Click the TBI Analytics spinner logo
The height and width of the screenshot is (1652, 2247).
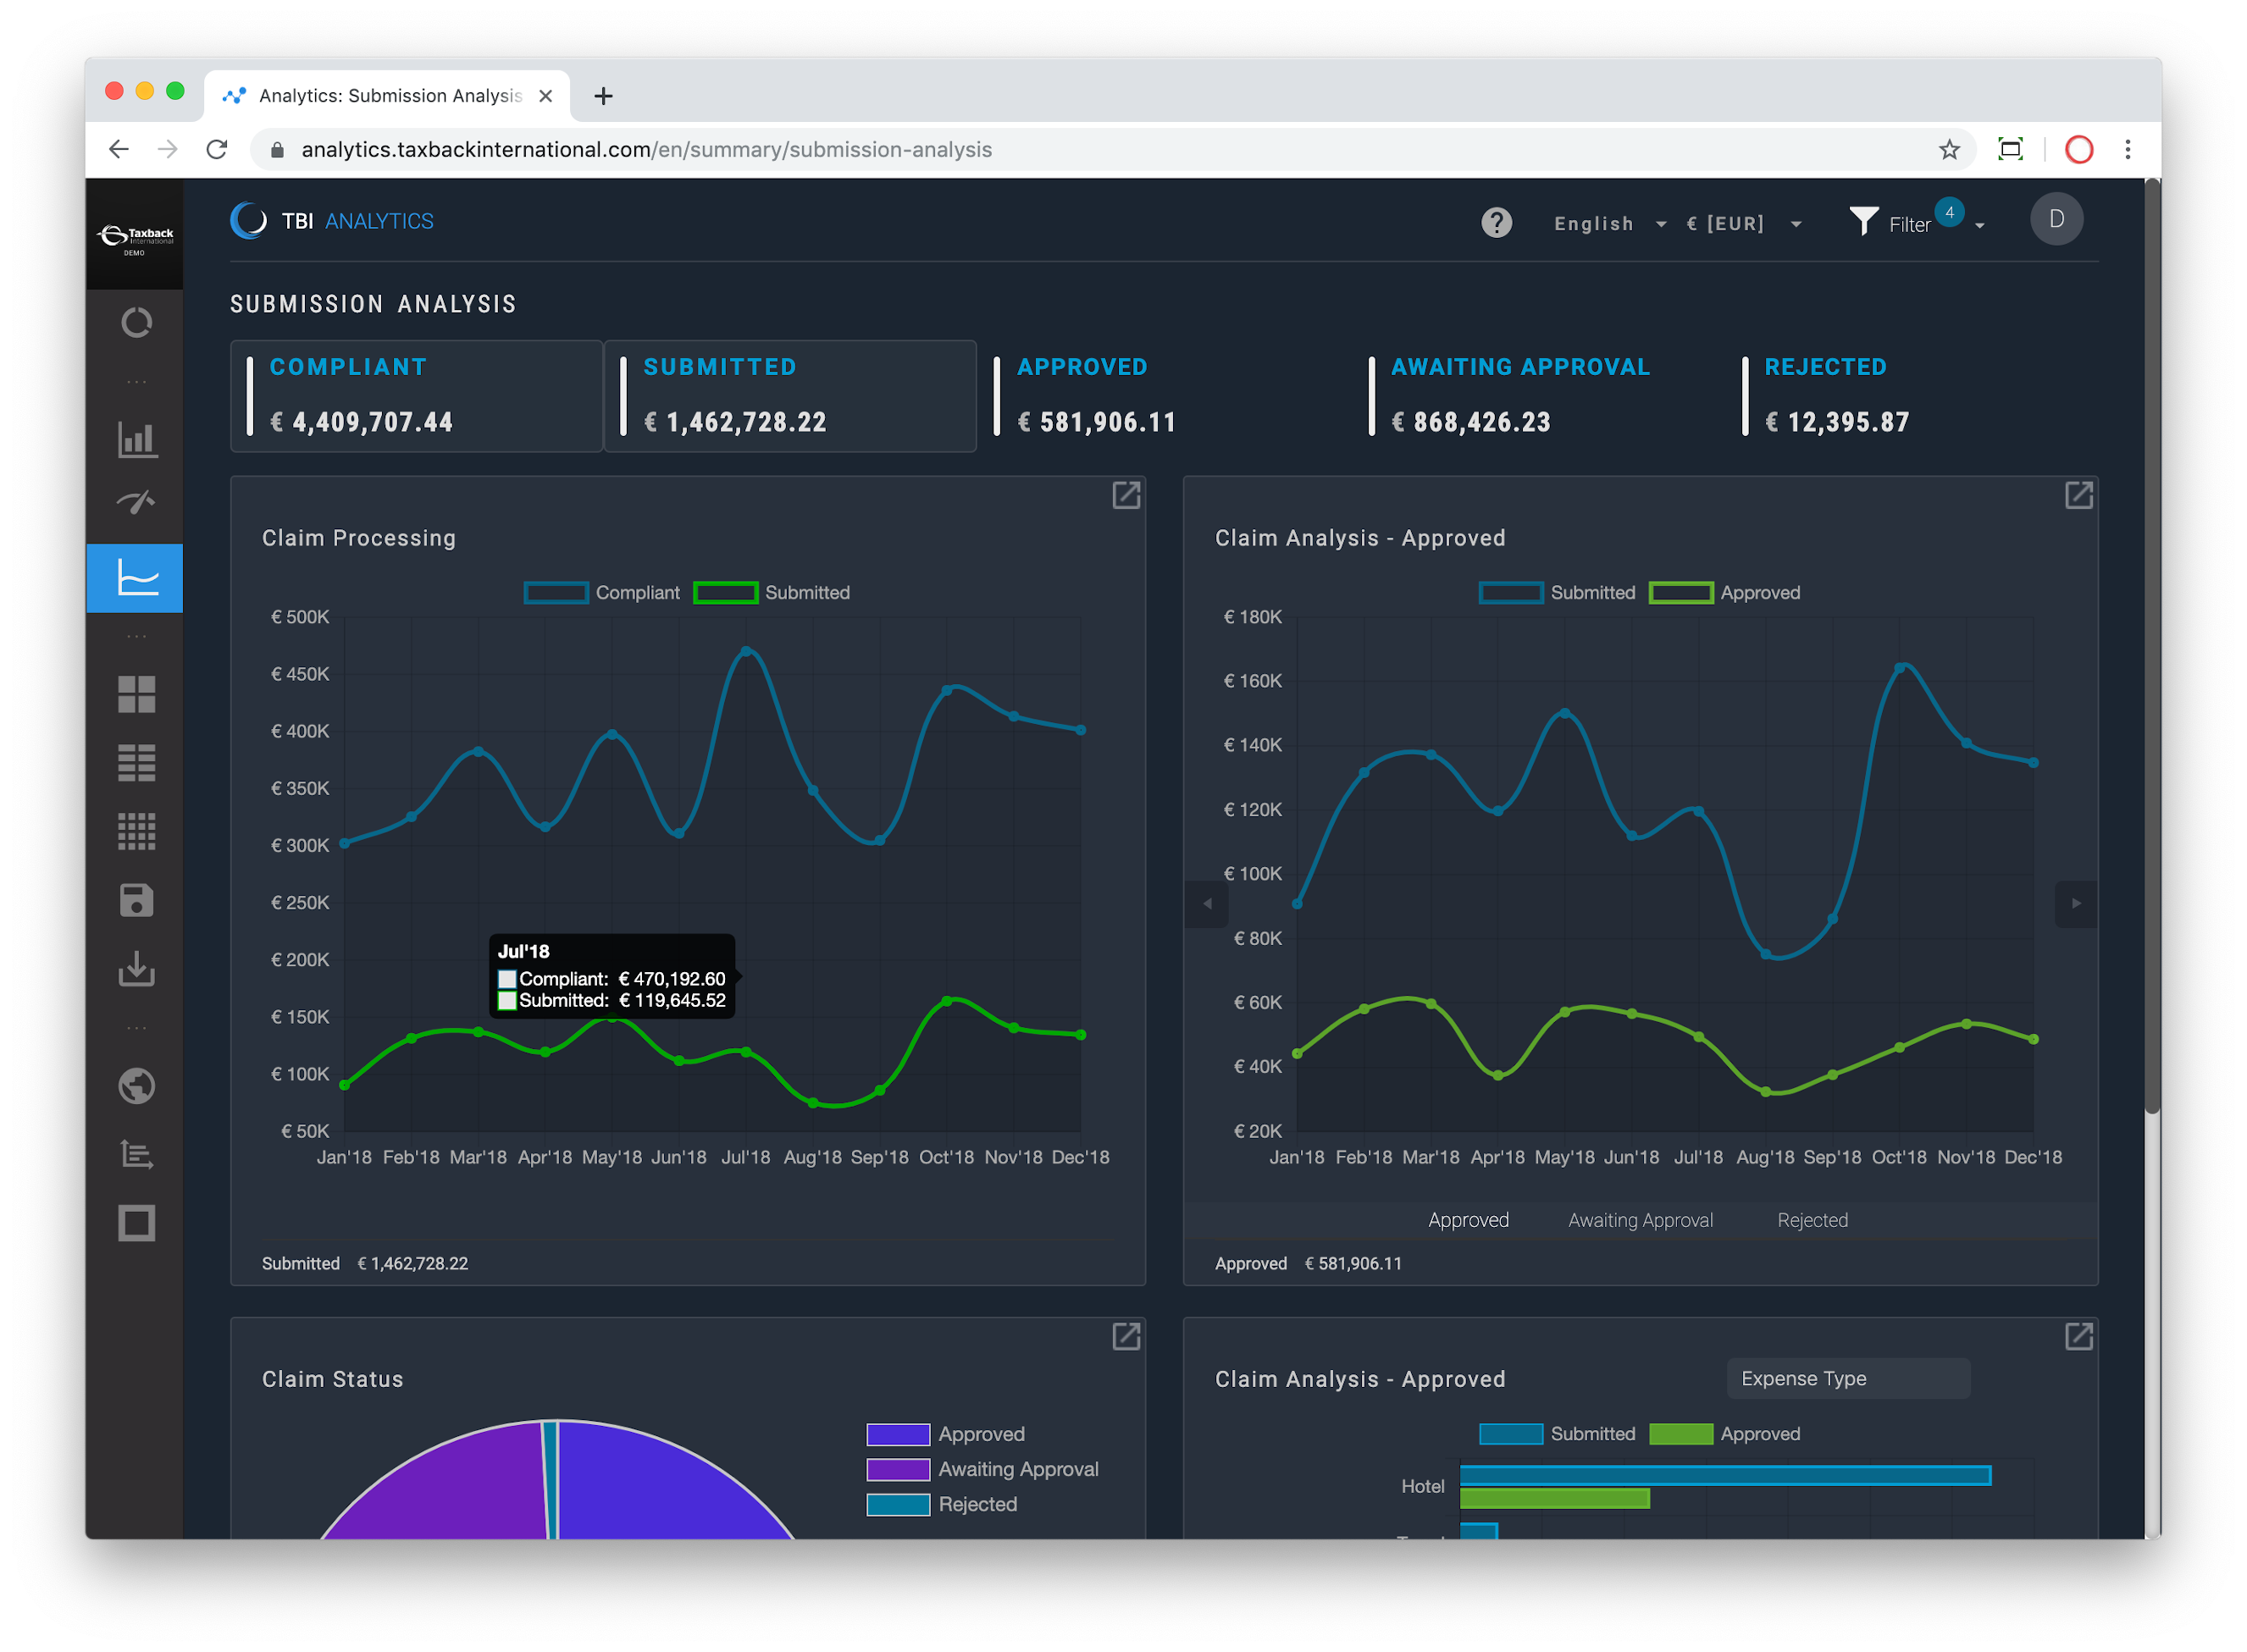pos(248,221)
